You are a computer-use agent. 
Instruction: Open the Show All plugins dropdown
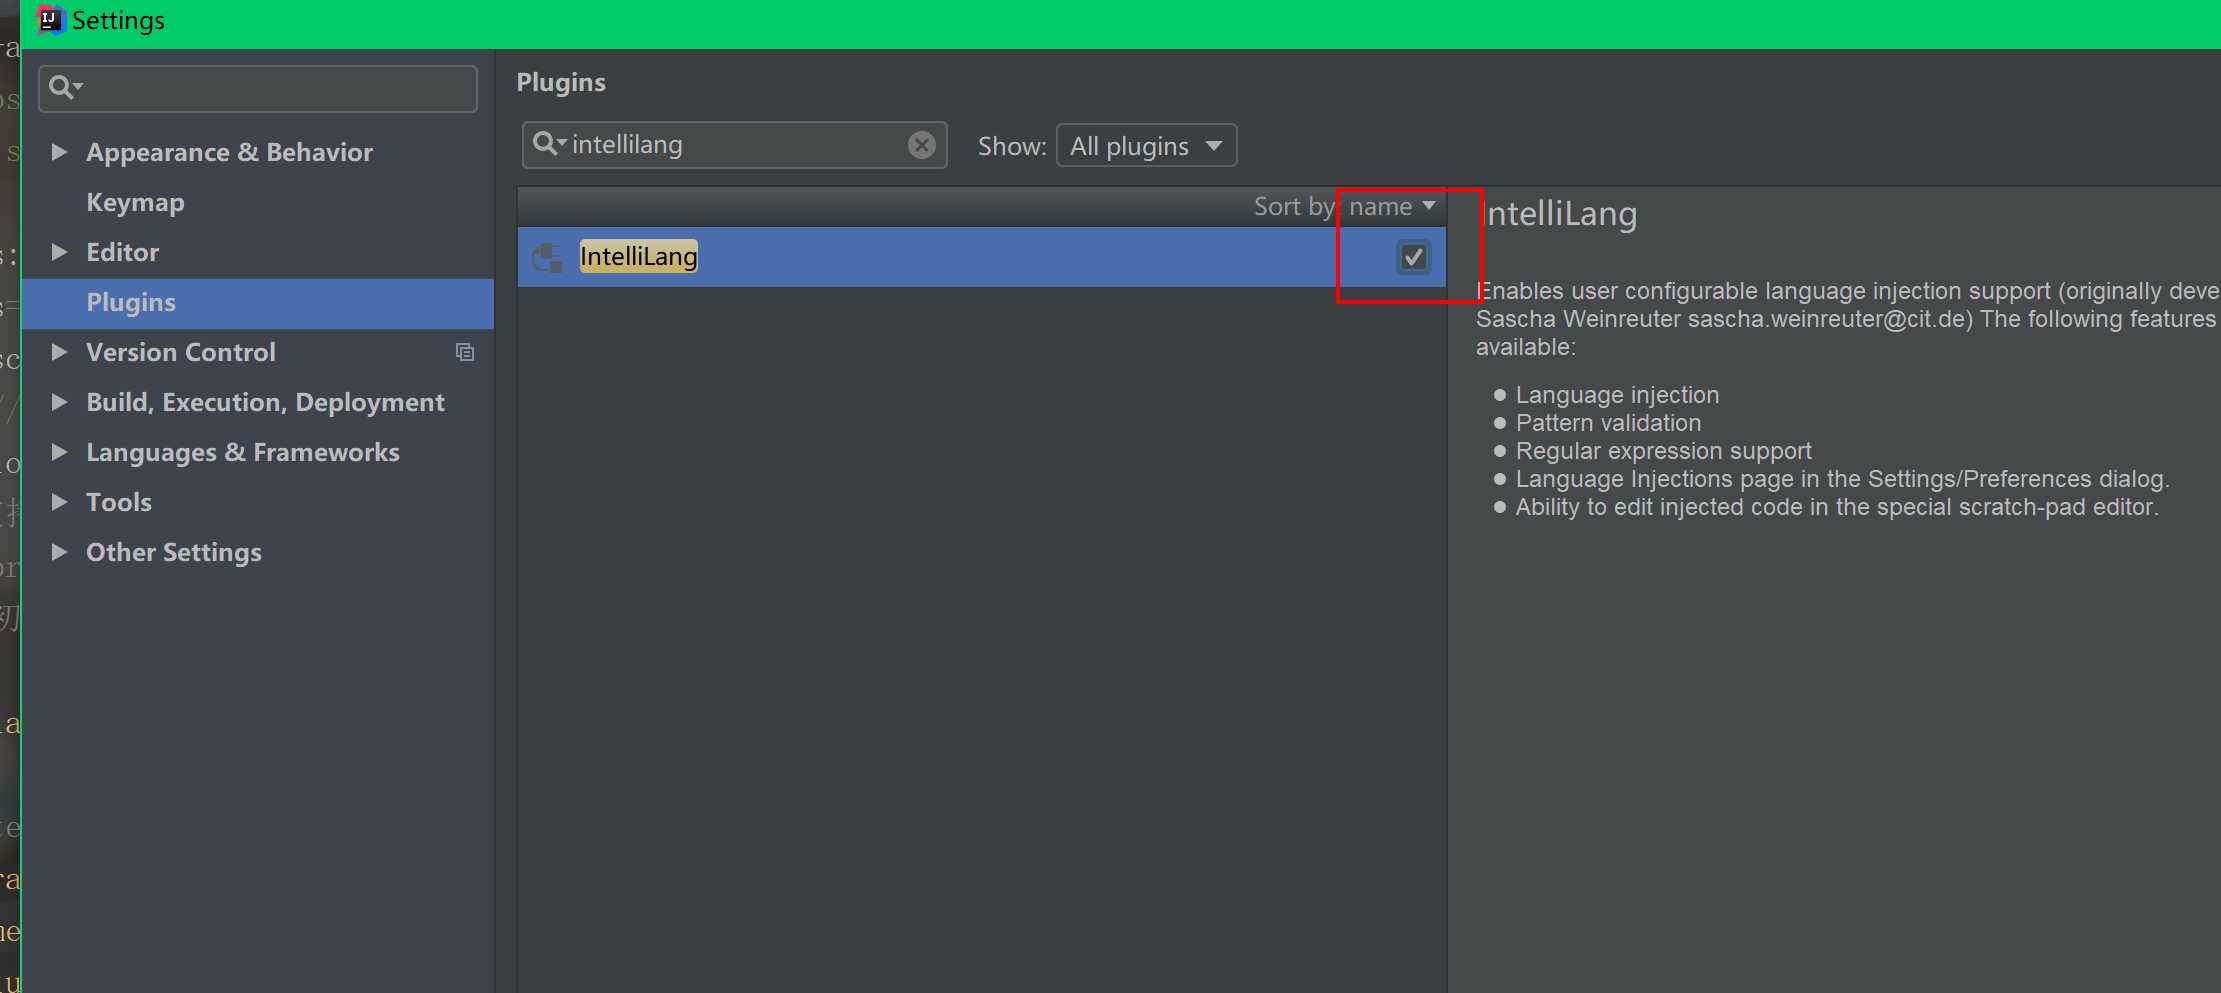click(1146, 146)
